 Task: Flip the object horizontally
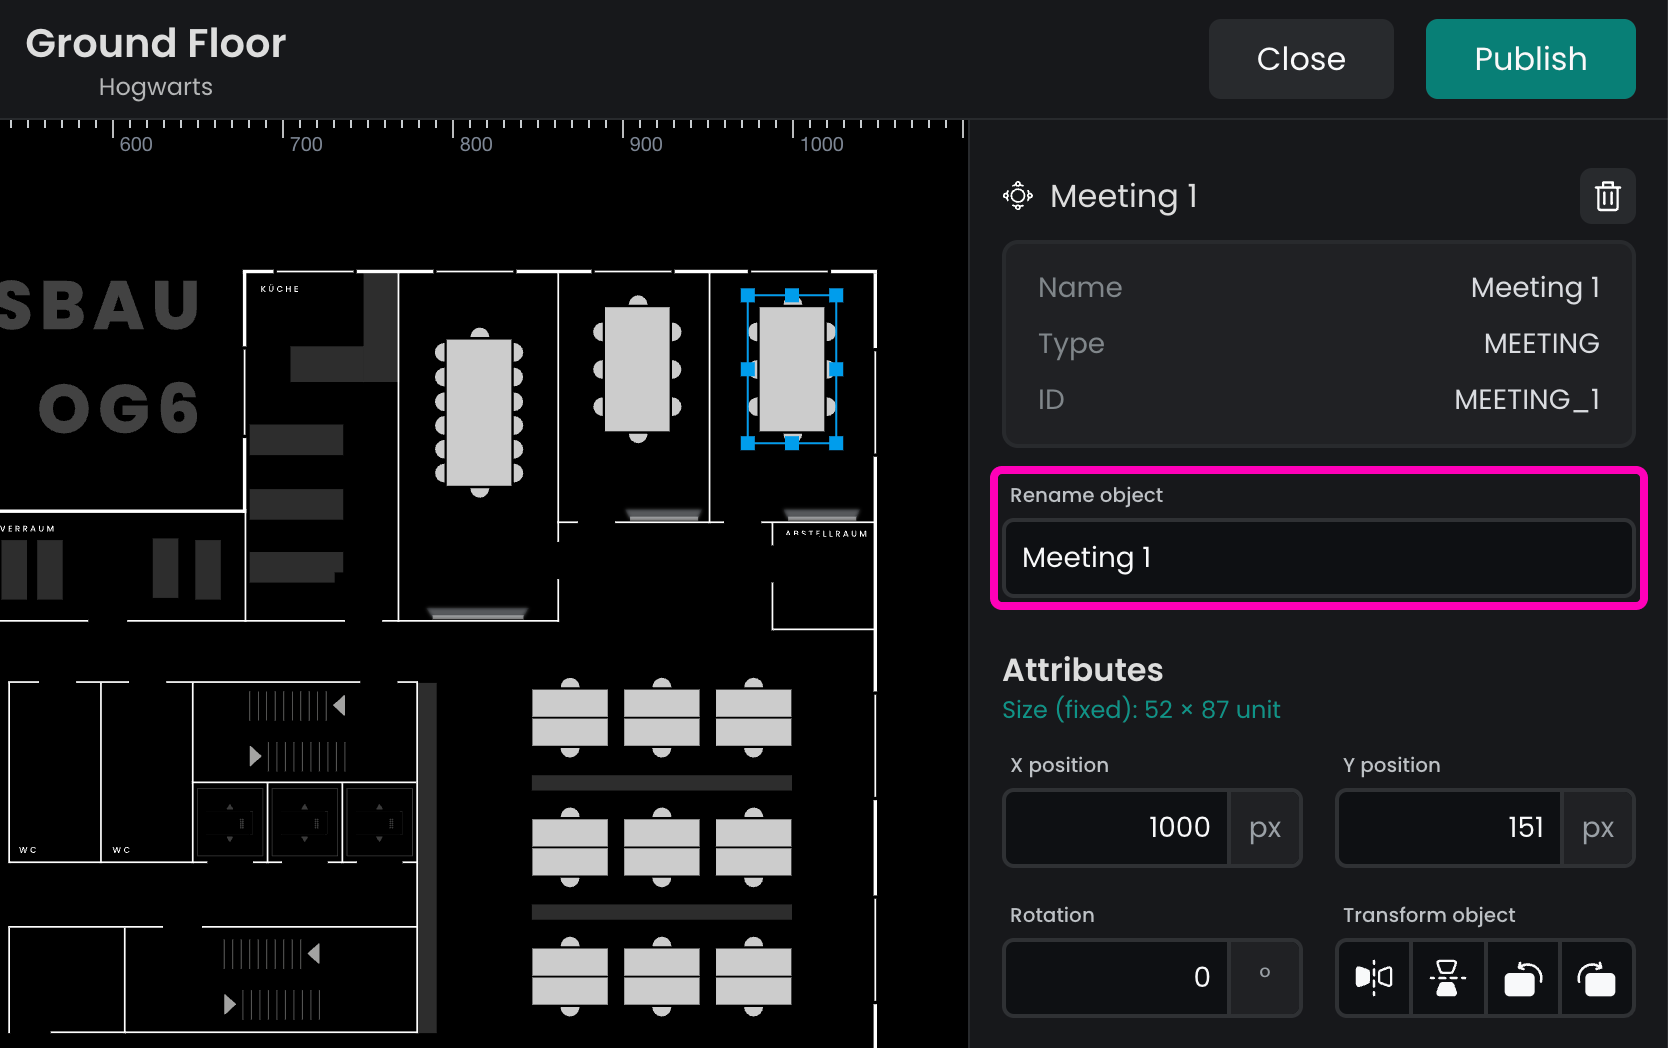(1374, 978)
